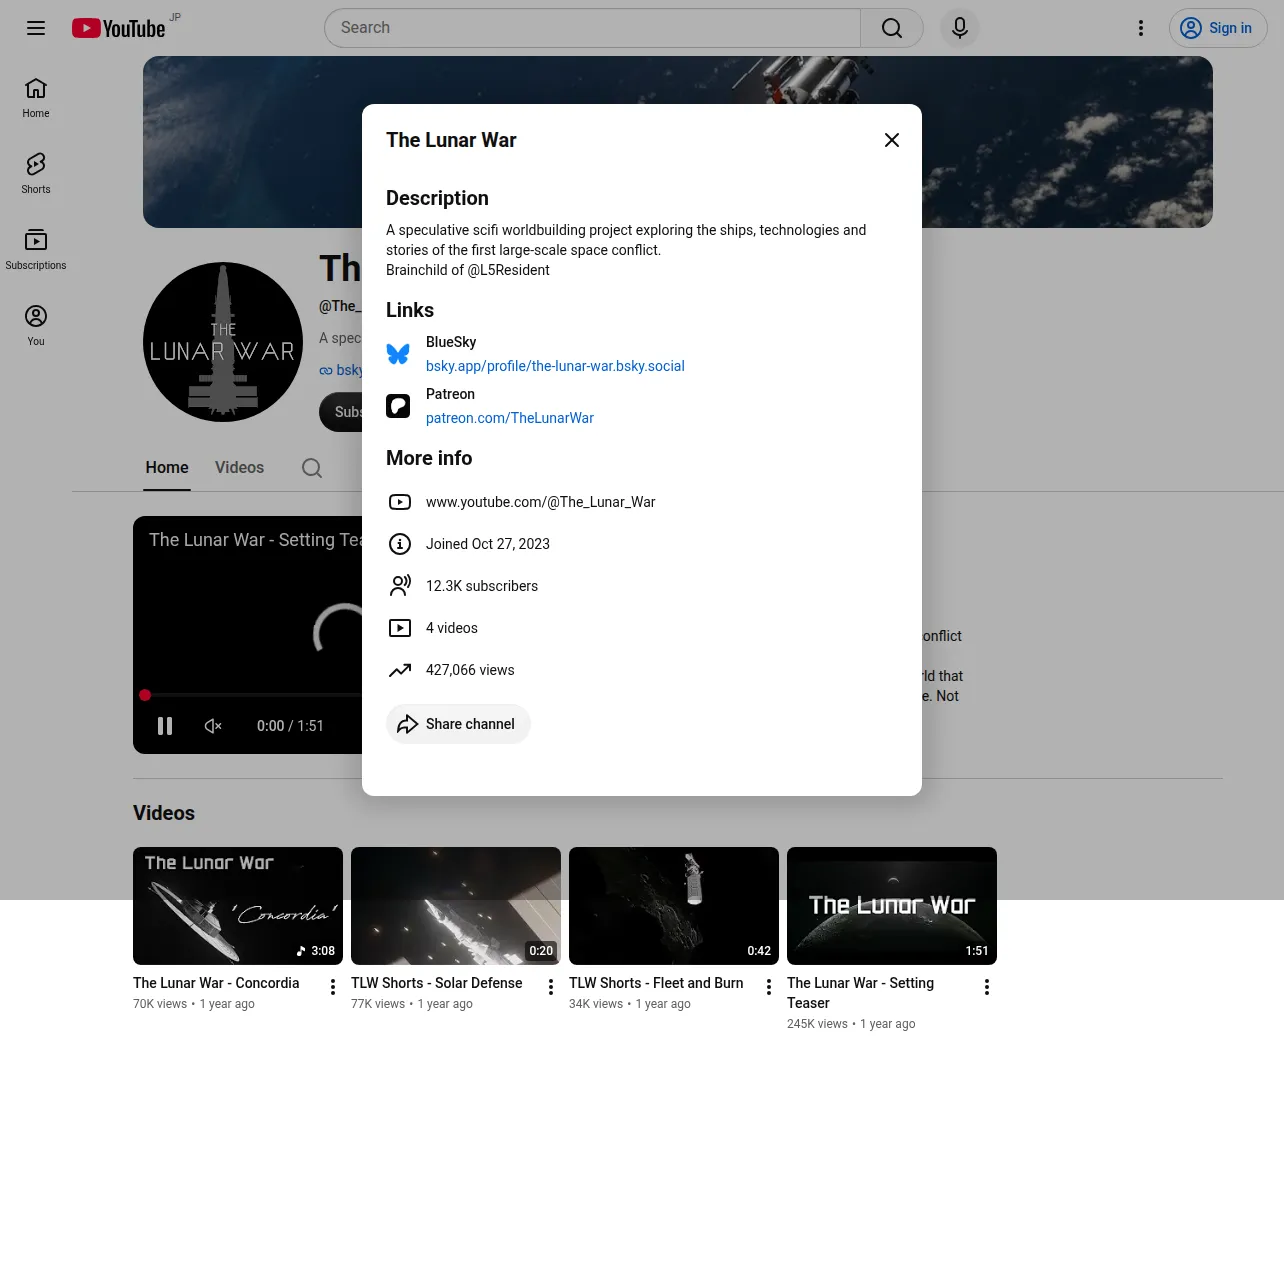Open options for Setting Teaser video
Screen dimensions: 1284x1288
click(987, 987)
